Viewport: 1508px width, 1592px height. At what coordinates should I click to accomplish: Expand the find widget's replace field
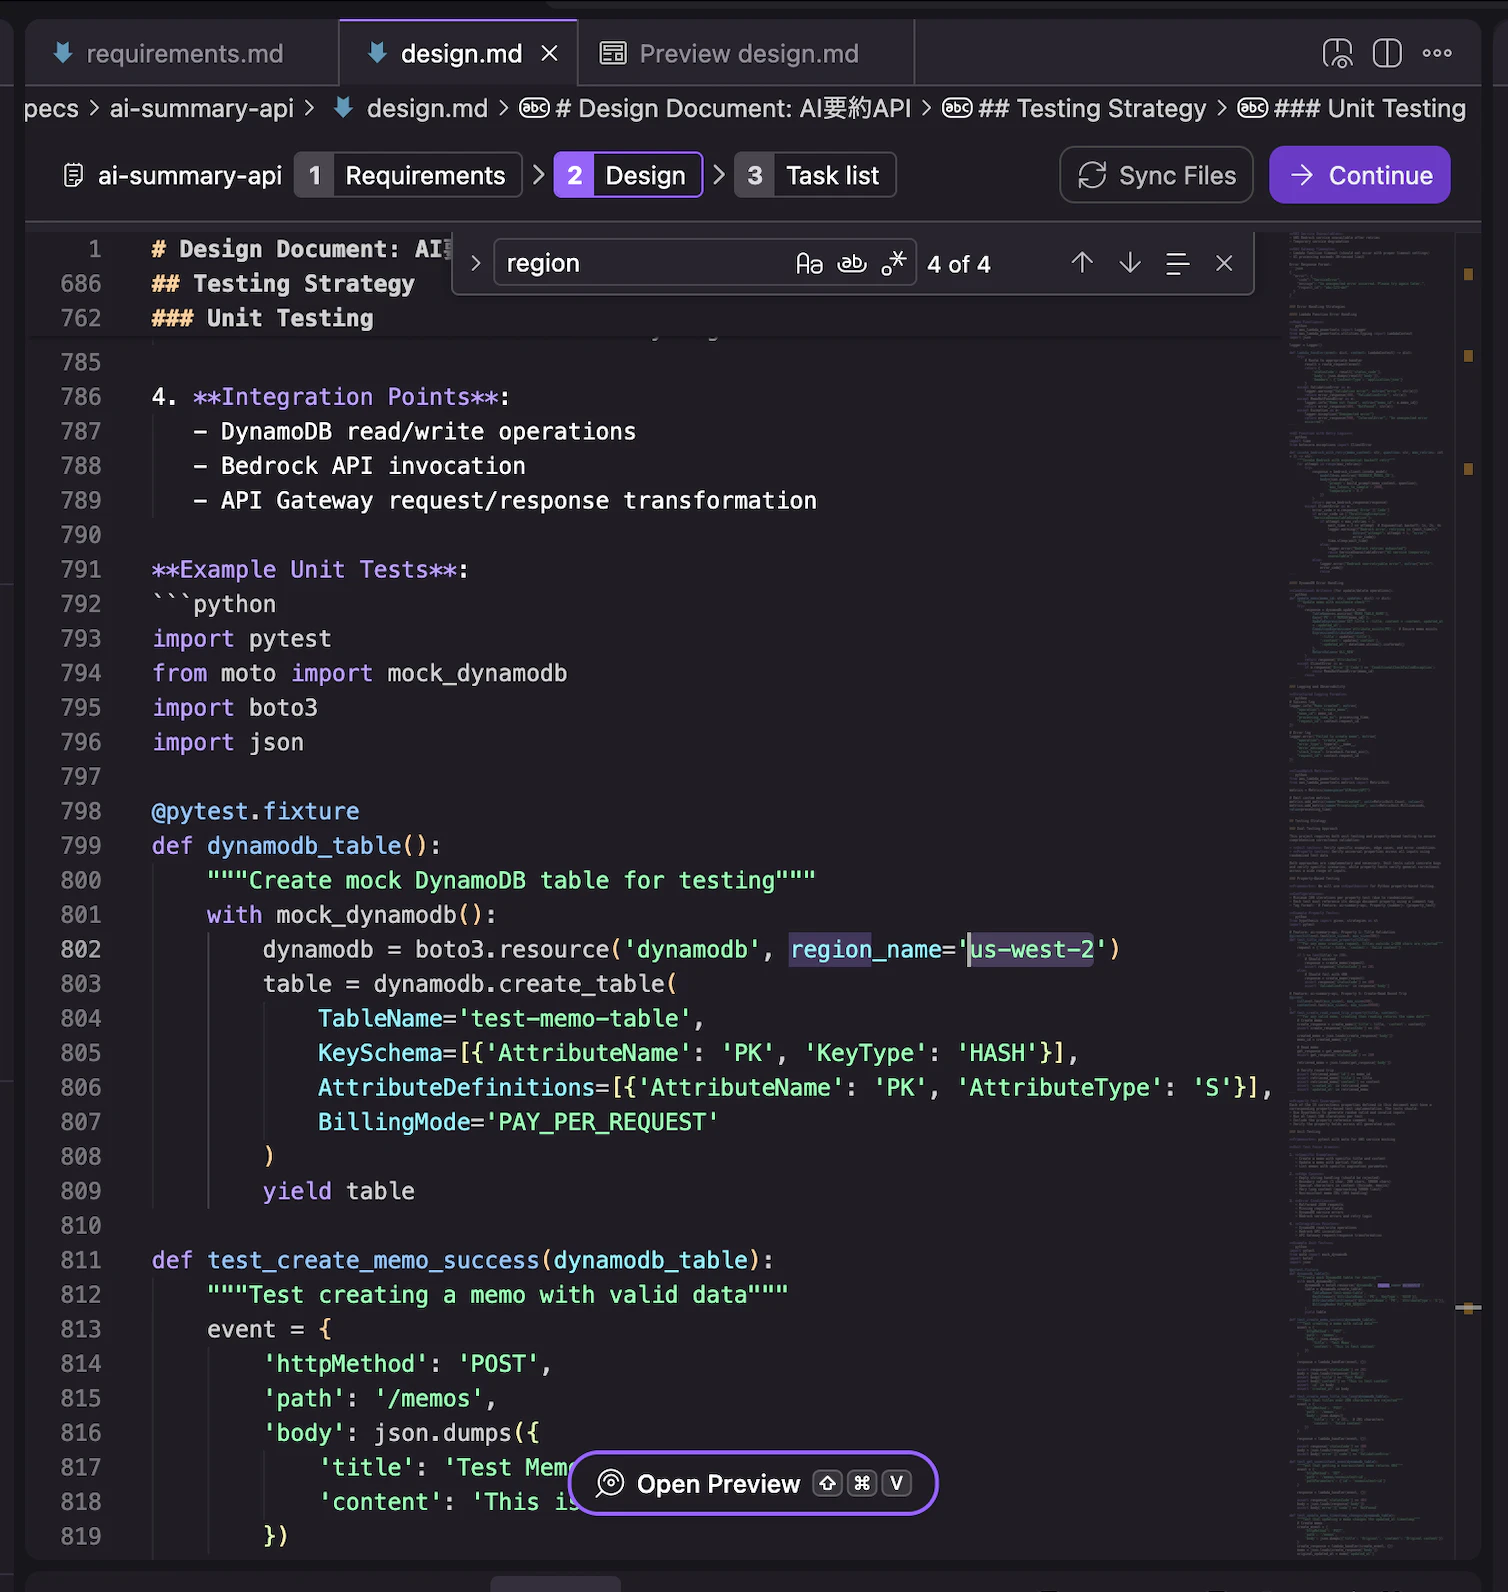(475, 263)
